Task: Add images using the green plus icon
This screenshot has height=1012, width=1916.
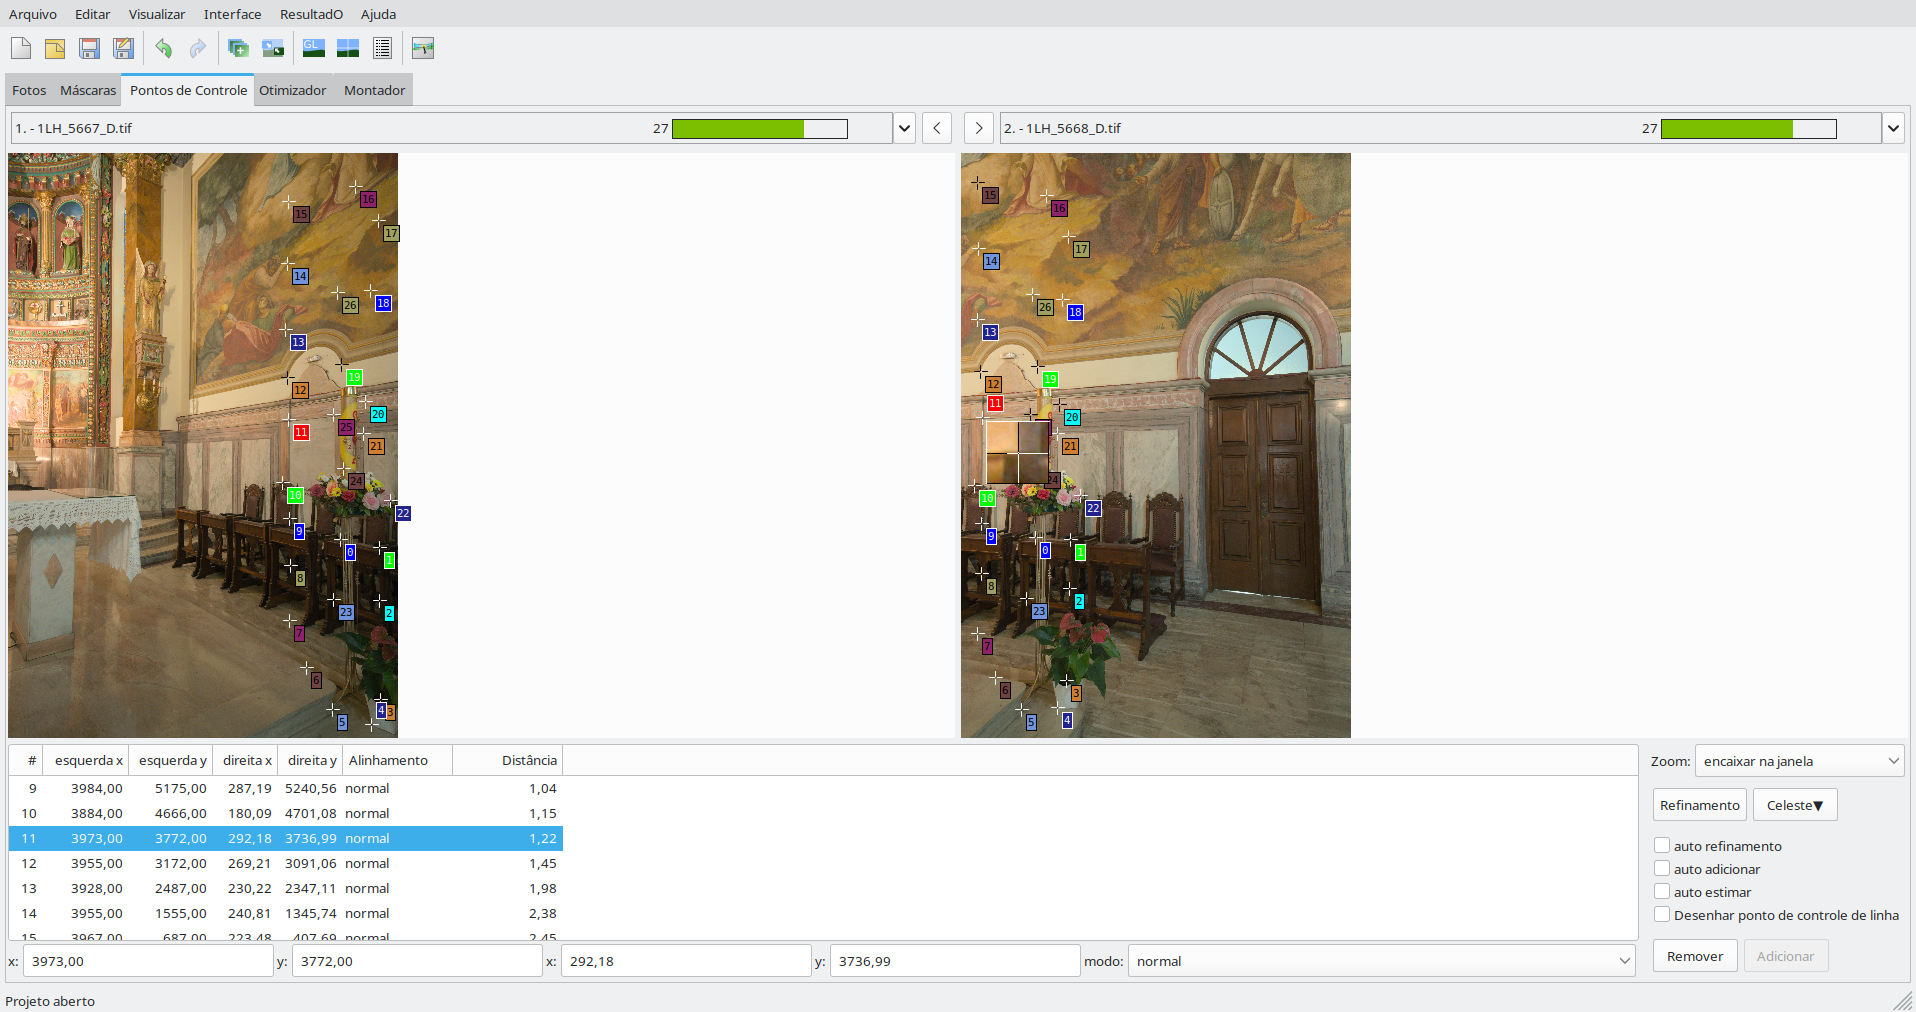Action: 238,48
